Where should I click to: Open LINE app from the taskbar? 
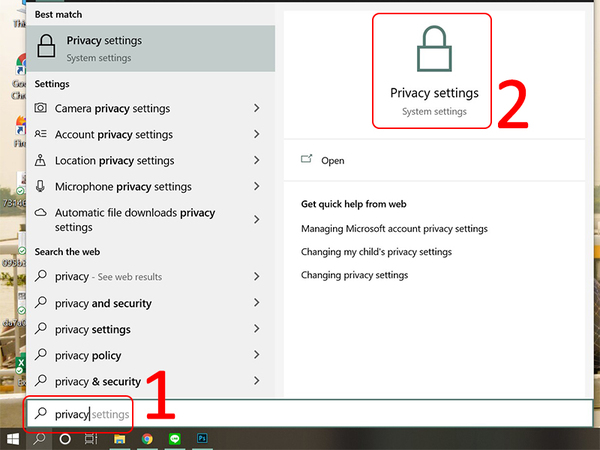(175, 439)
